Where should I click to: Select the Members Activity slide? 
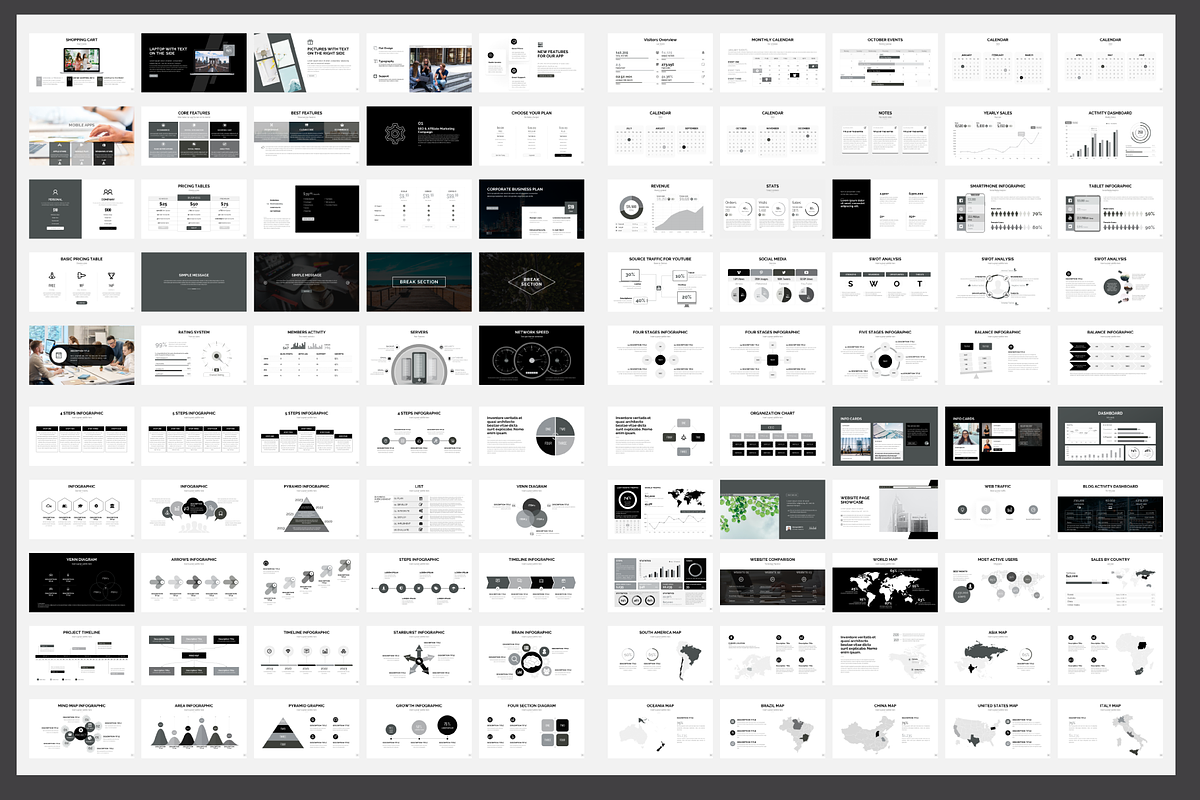coord(307,355)
